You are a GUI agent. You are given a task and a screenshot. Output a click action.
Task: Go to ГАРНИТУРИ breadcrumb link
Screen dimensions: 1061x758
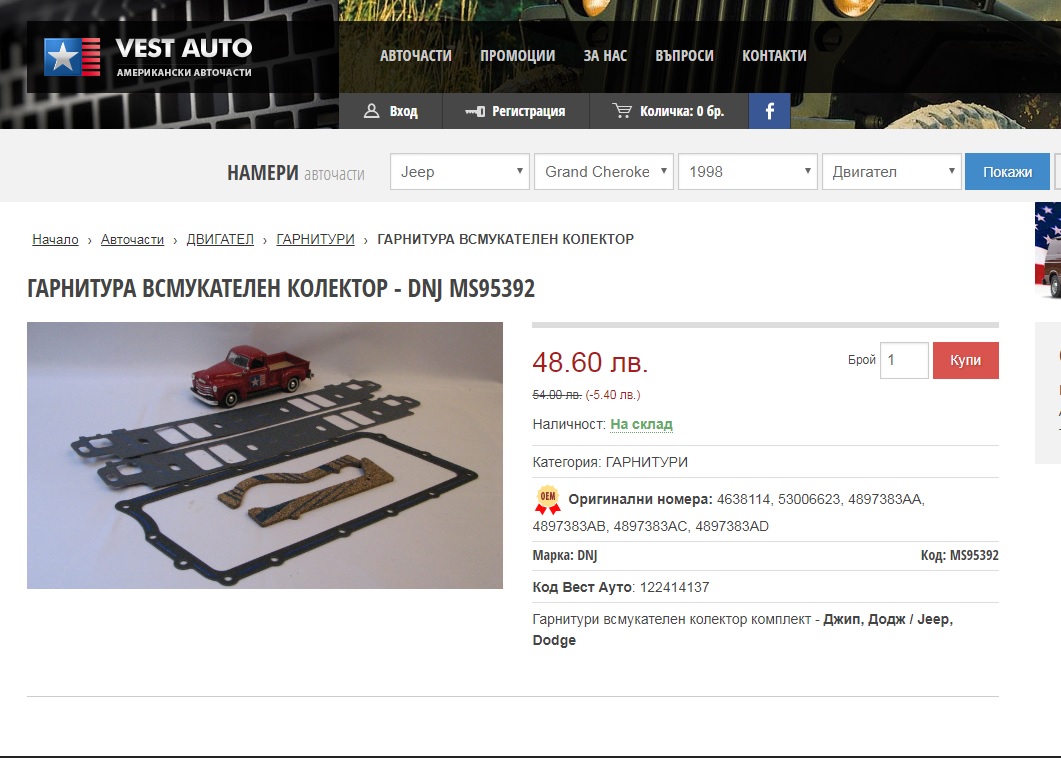(315, 240)
